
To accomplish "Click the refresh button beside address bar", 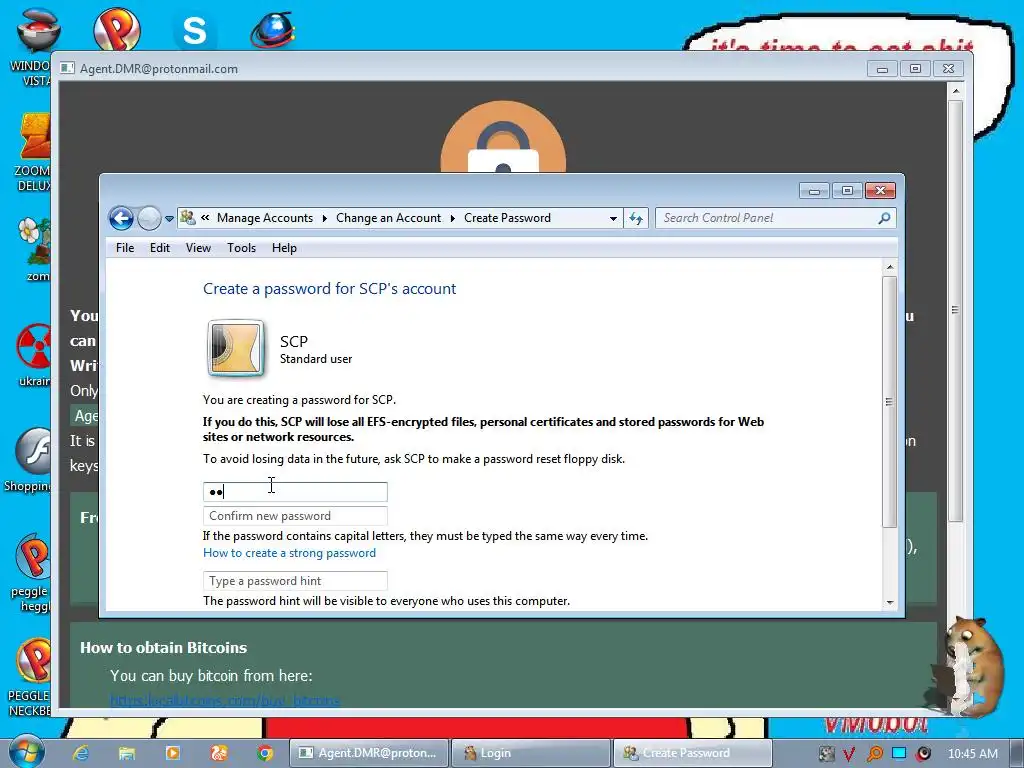I will tap(636, 218).
